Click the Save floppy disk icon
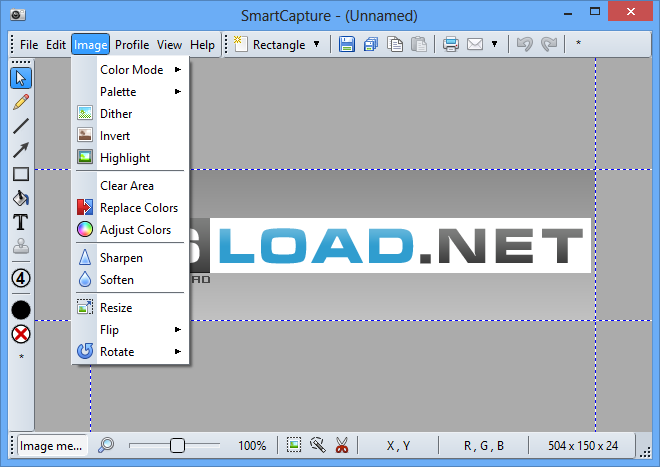 347,44
